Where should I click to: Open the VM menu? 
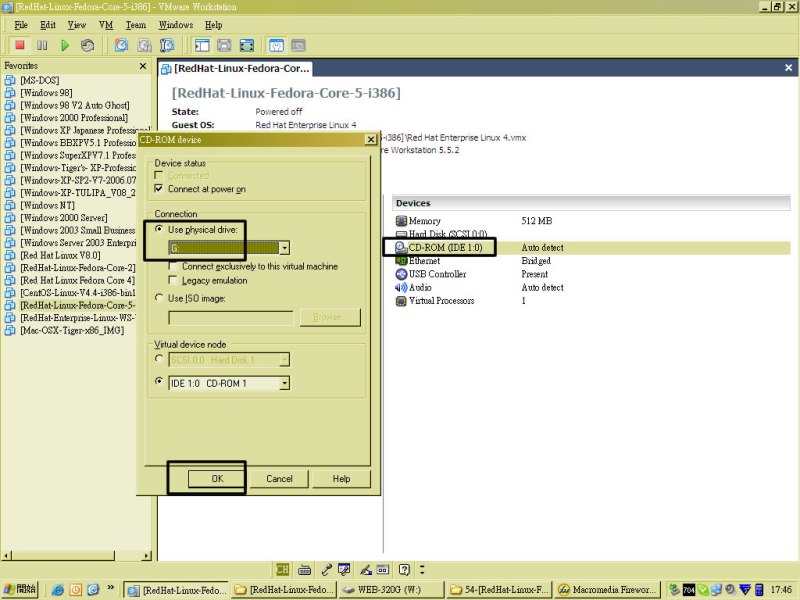click(106, 25)
